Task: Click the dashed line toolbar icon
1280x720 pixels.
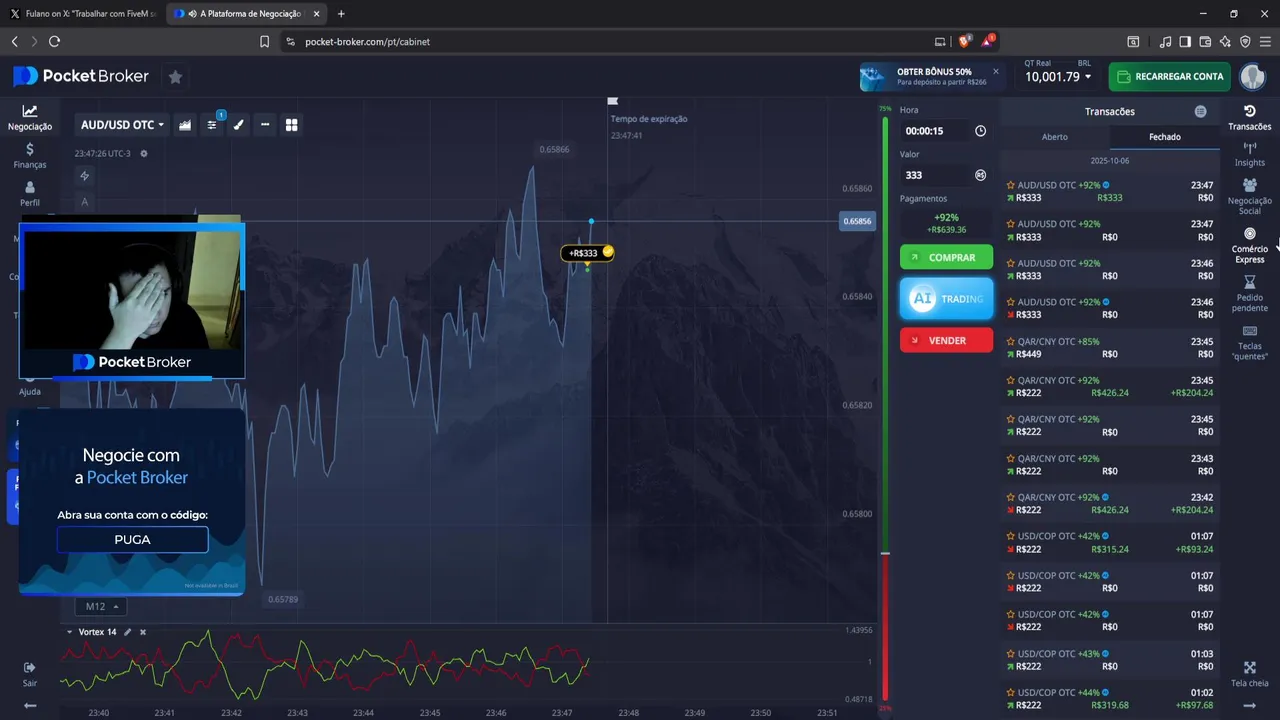Action: pyautogui.click(x=265, y=125)
